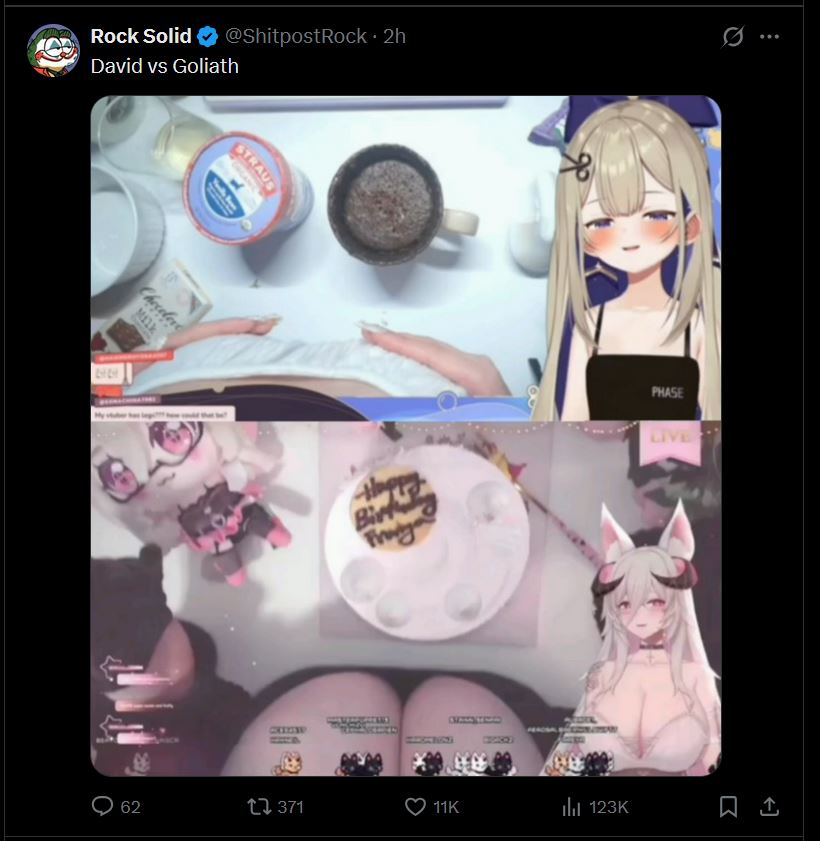Click the 371 reposts count
820x841 pixels.
point(291,807)
